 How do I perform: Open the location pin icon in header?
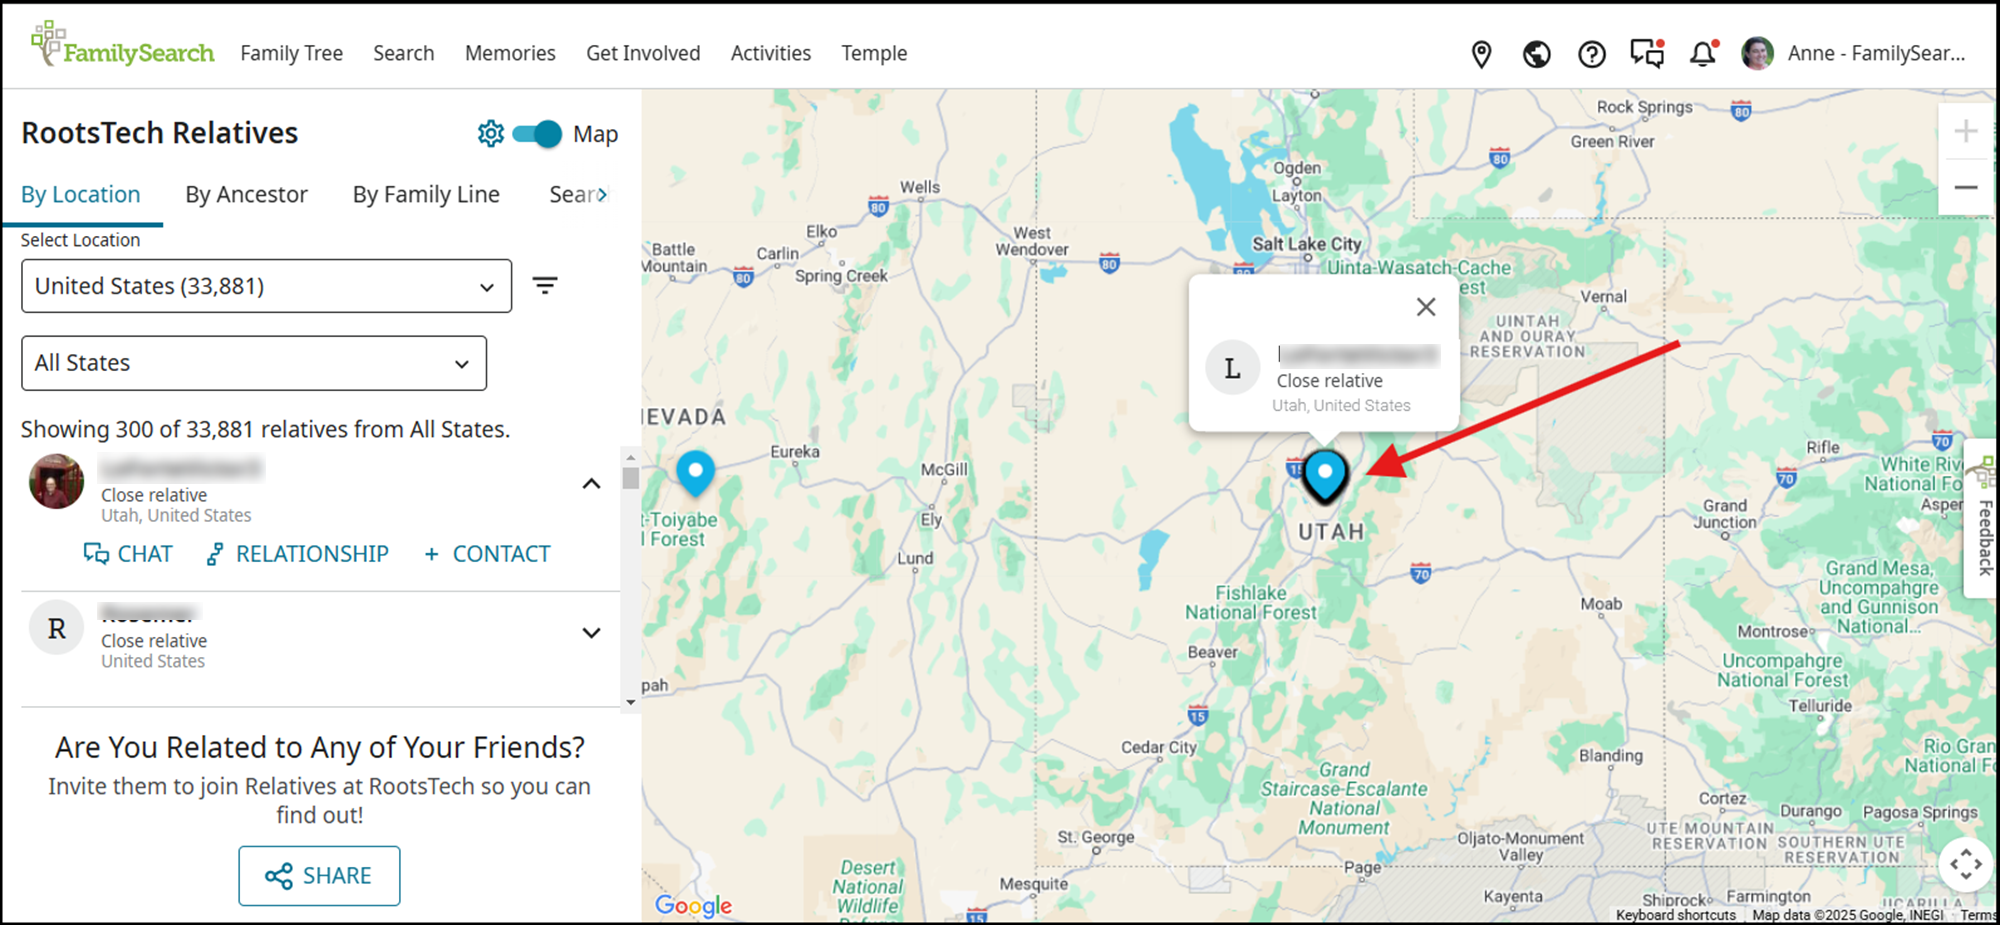coord(1481,54)
